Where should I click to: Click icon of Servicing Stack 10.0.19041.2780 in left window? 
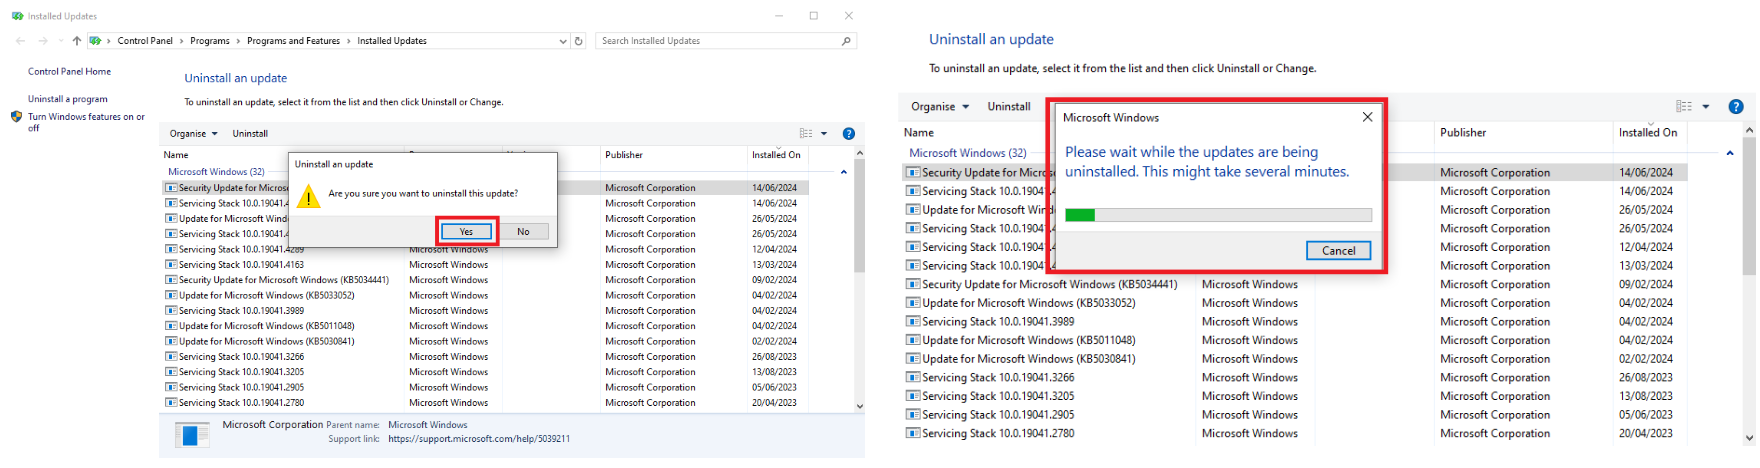tap(171, 403)
